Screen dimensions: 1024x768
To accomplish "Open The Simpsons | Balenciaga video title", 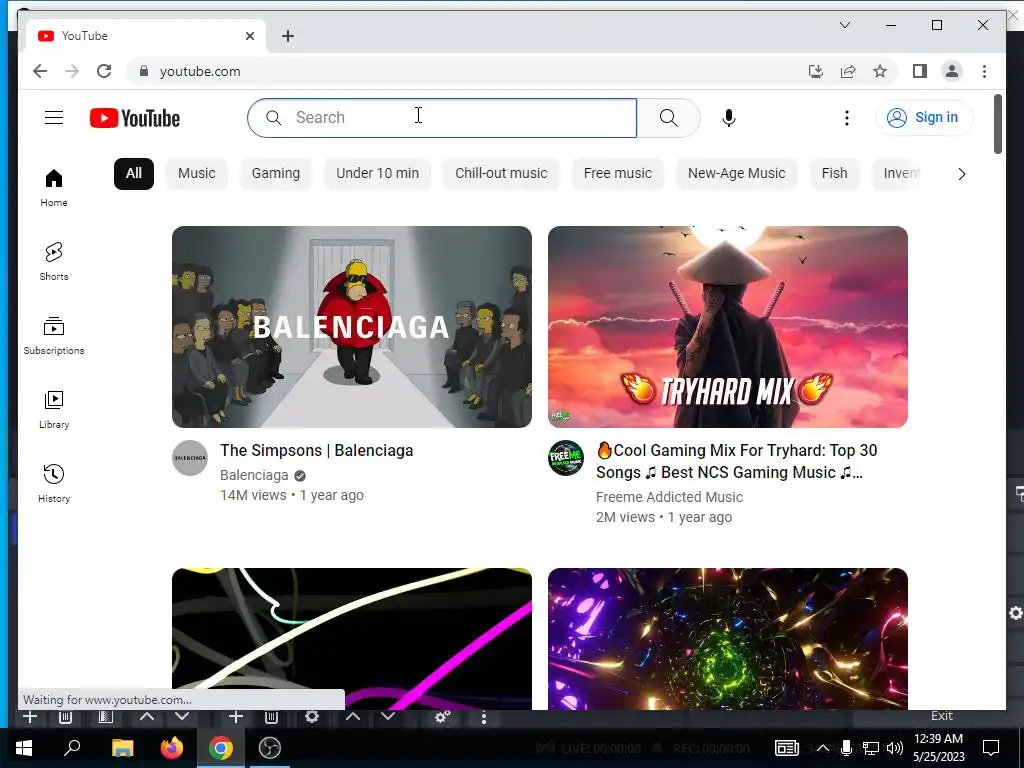I will [317, 451].
